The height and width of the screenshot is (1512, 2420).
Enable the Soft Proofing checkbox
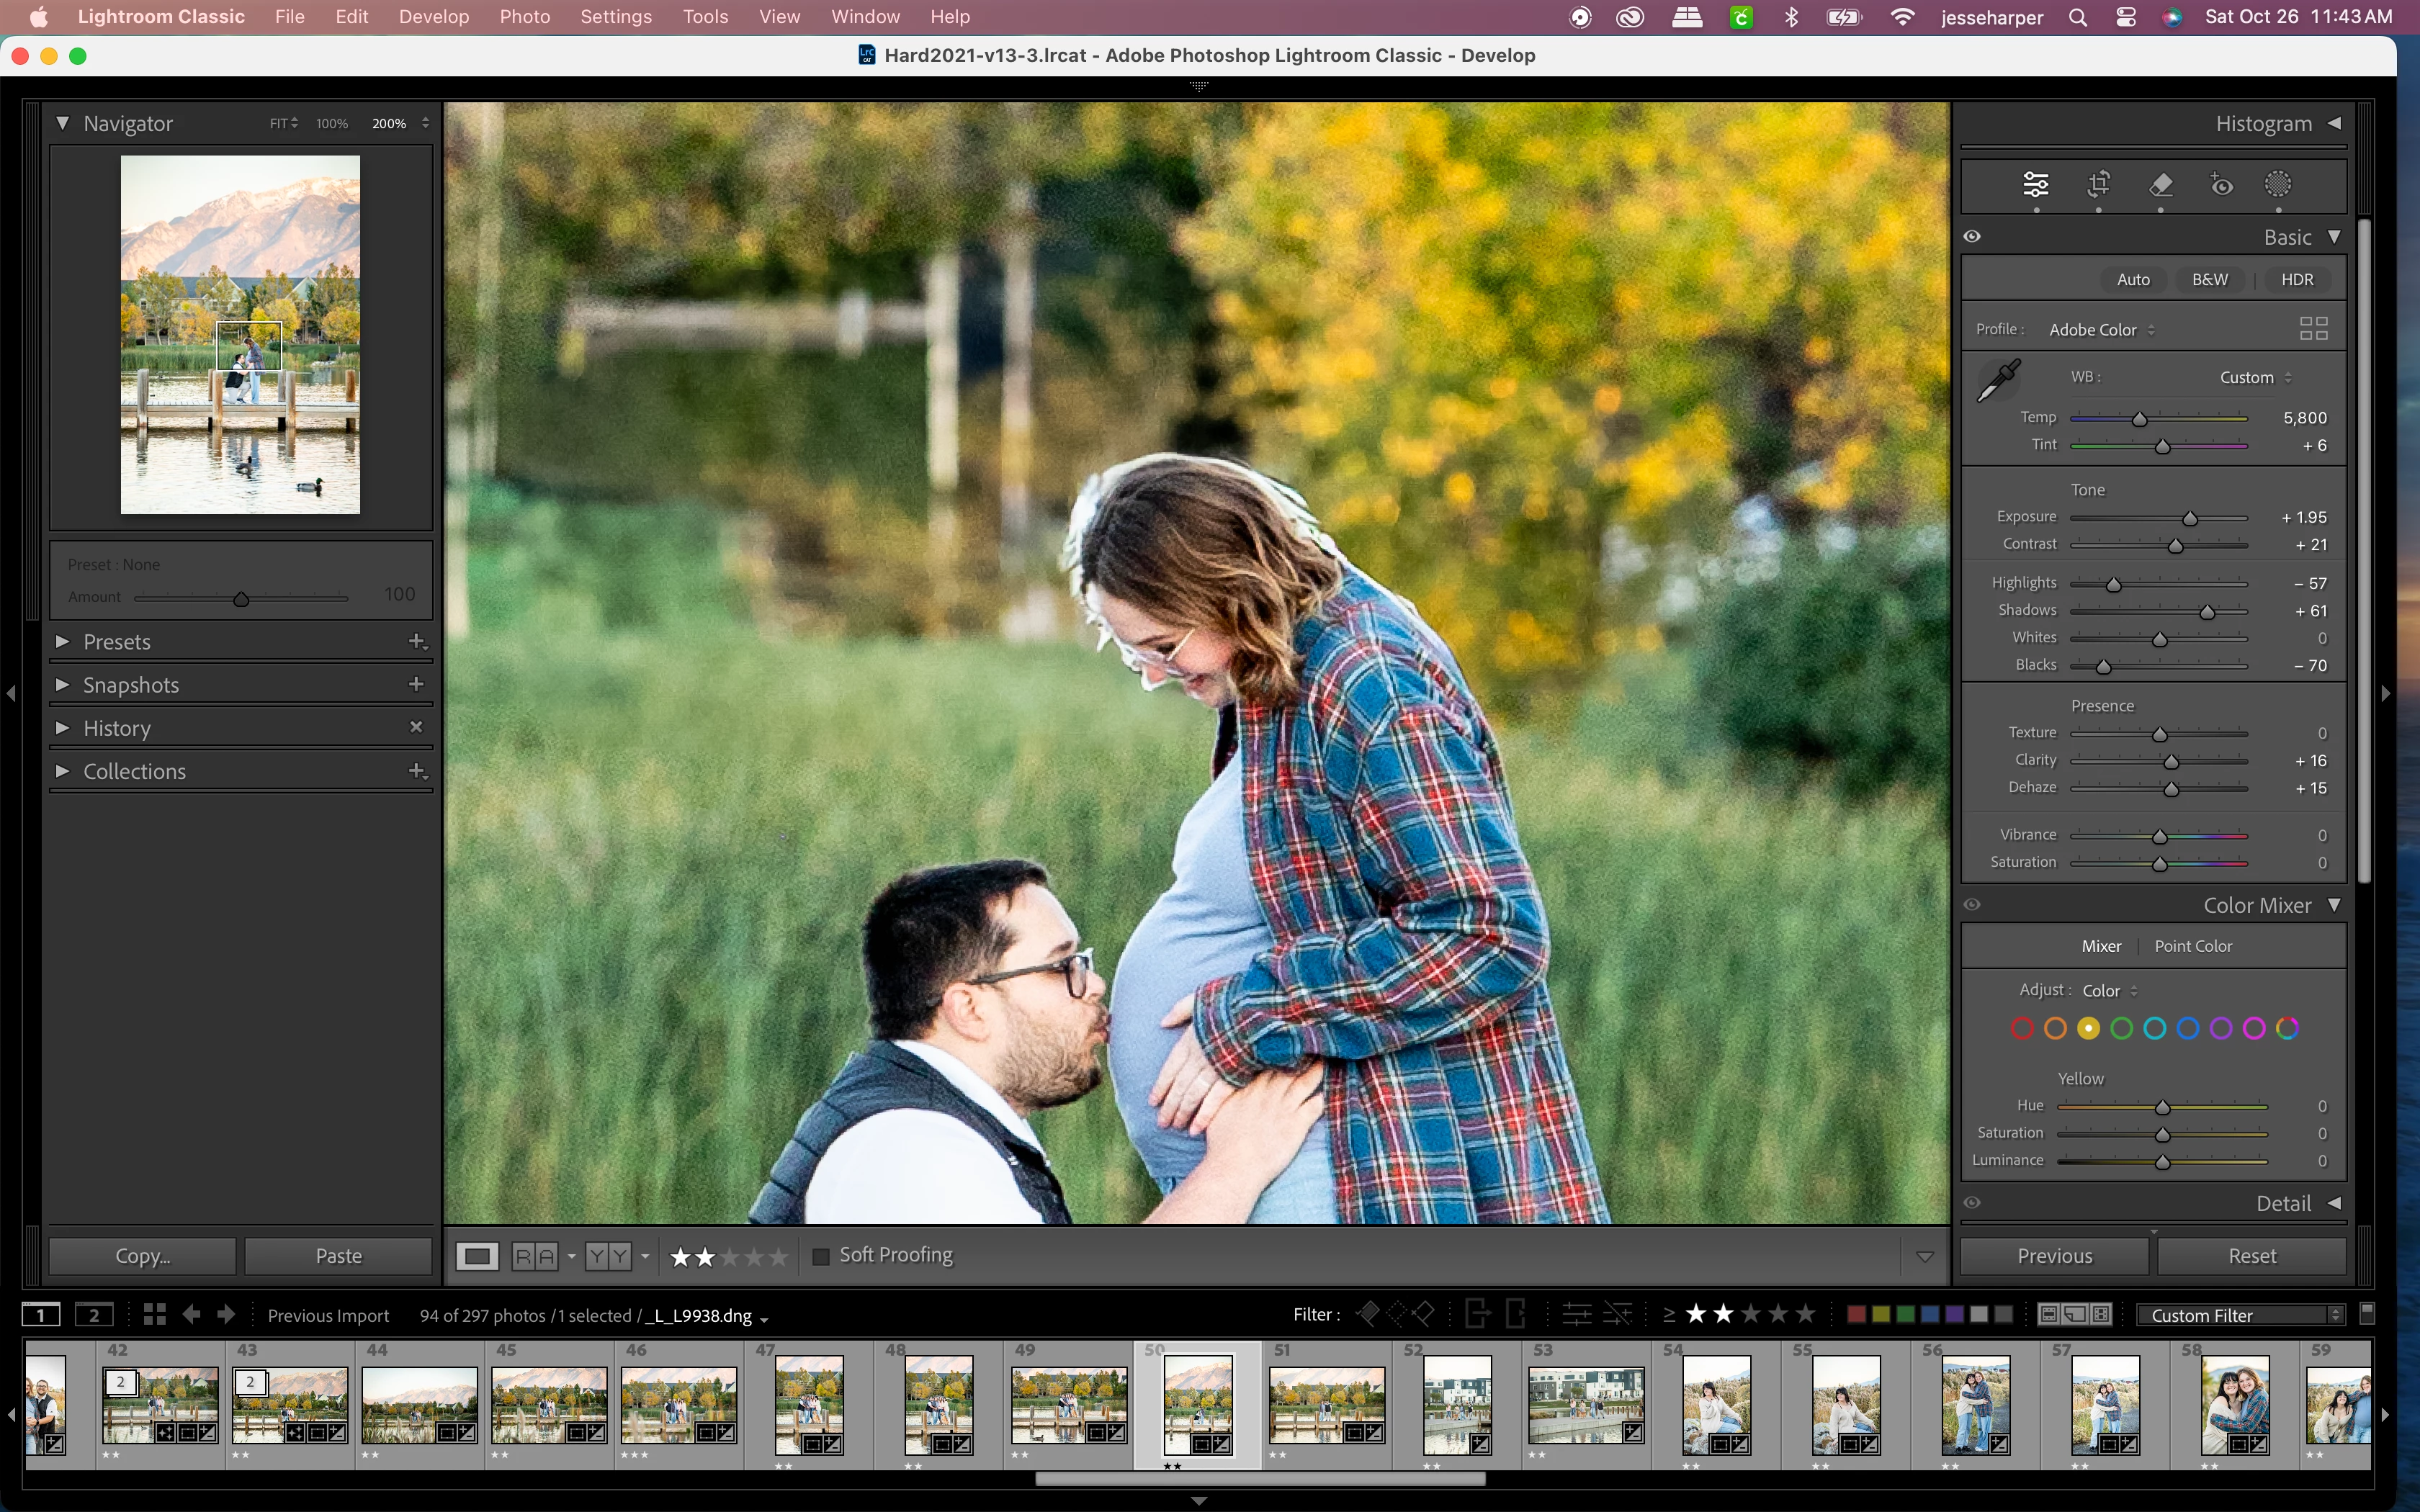[x=821, y=1256]
